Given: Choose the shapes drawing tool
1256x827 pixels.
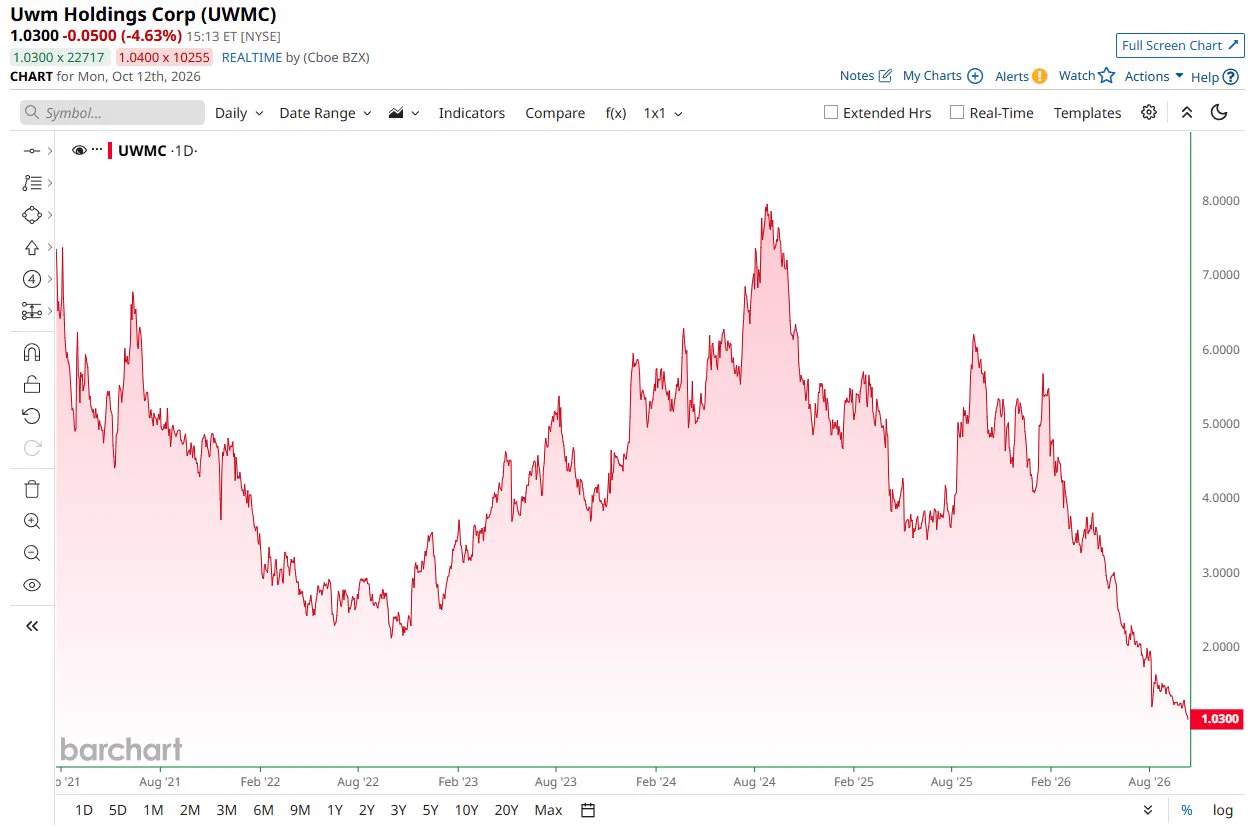Looking at the screenshot, I should click(31, 215).
